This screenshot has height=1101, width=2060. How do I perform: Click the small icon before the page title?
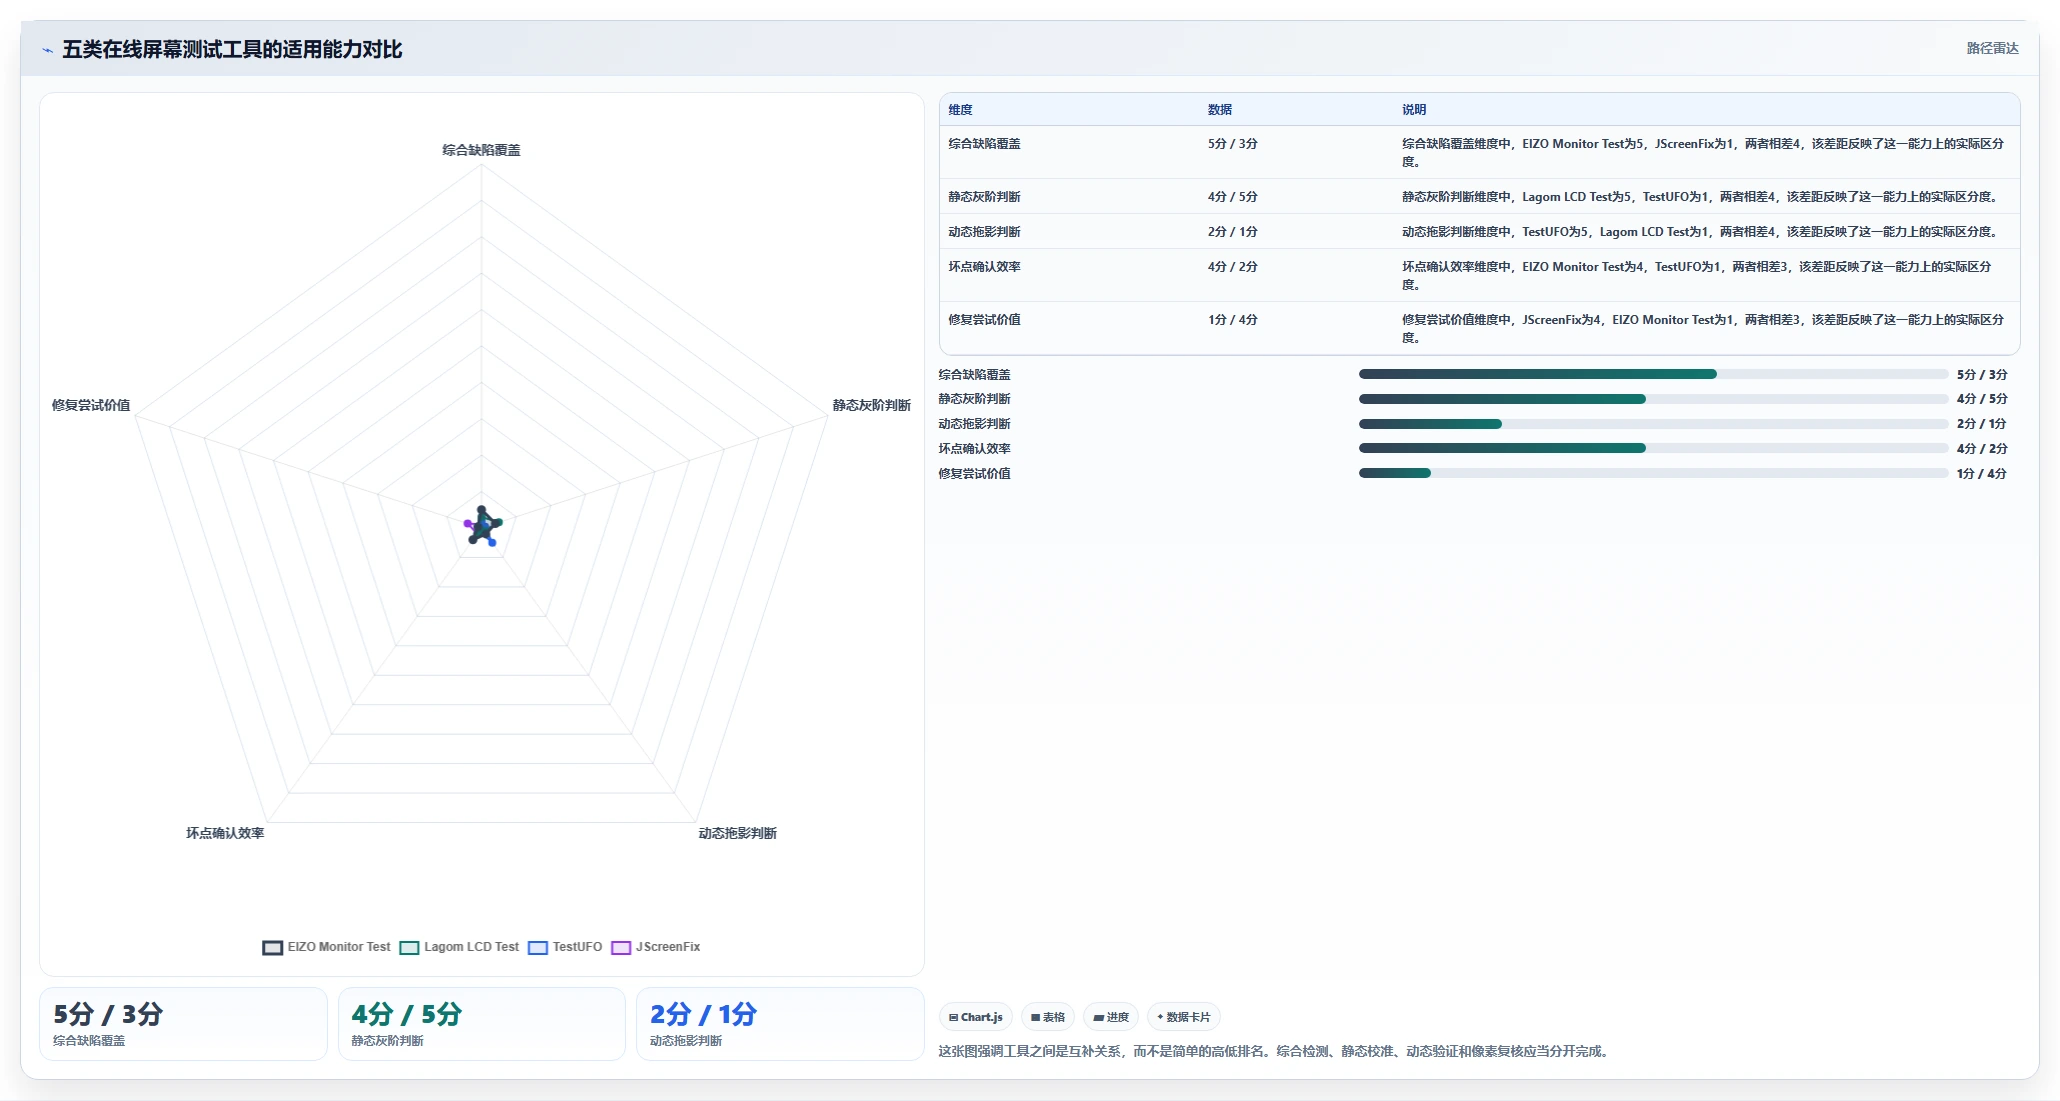click(47, 50)
